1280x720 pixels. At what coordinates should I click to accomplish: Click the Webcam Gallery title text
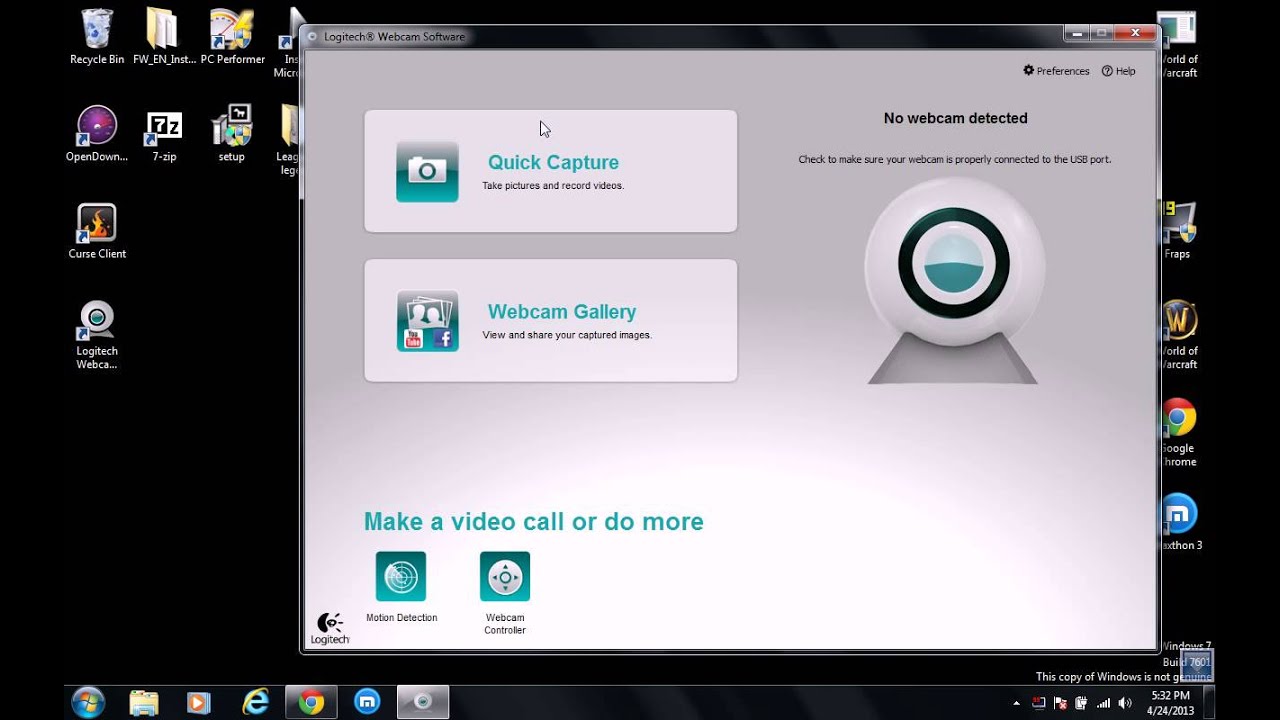(x=562, y=312)
